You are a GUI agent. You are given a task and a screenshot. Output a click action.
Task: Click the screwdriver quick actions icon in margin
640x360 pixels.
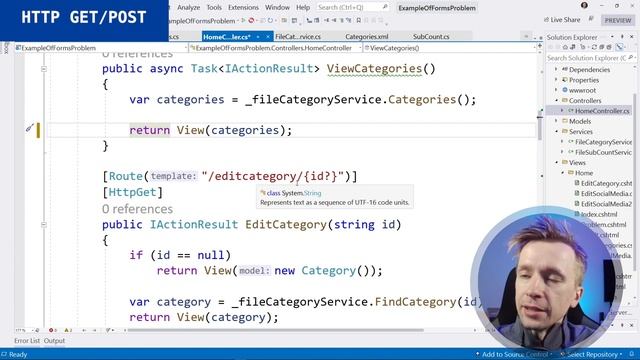tap(29, 128)
